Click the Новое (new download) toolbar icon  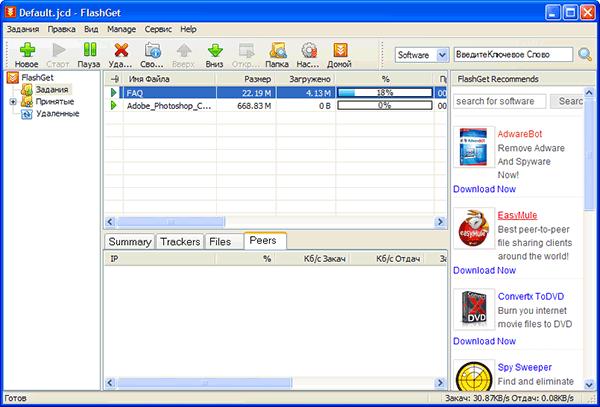coord(27,50)
